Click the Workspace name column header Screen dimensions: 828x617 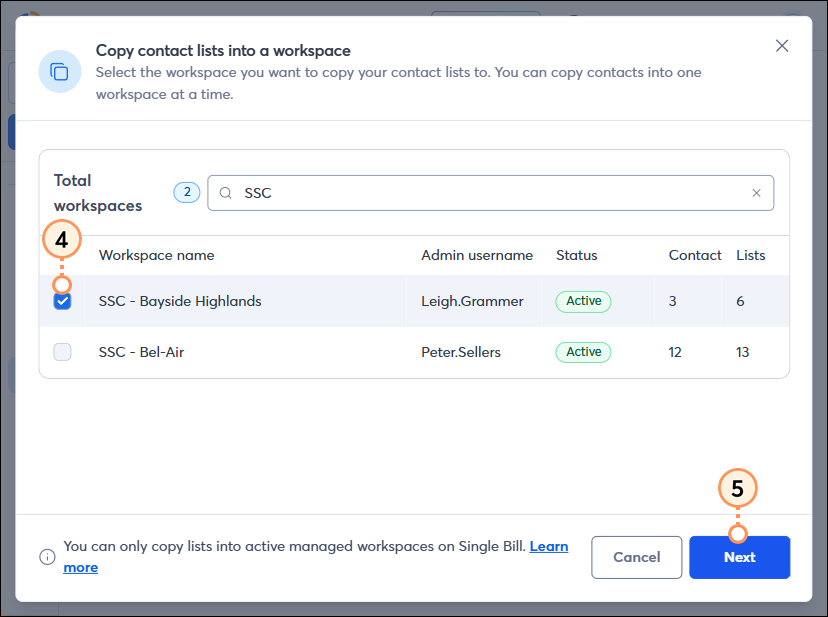tap(156, 255)
